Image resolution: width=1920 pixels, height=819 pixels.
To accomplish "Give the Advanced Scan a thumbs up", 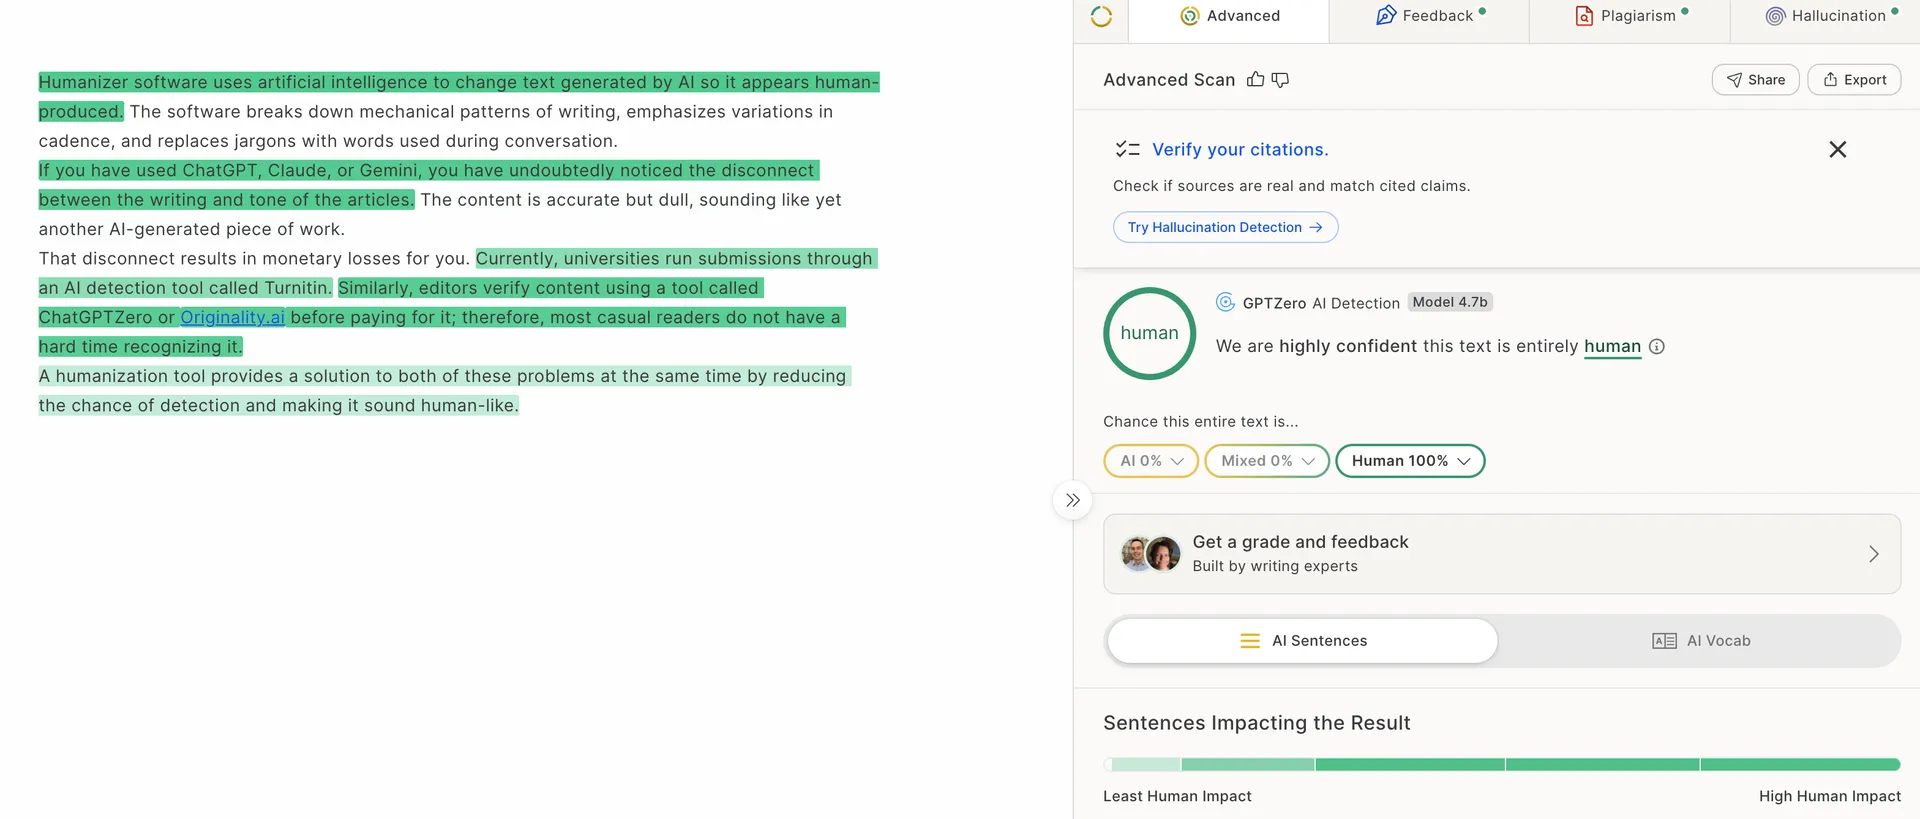I will point(1256,79).
